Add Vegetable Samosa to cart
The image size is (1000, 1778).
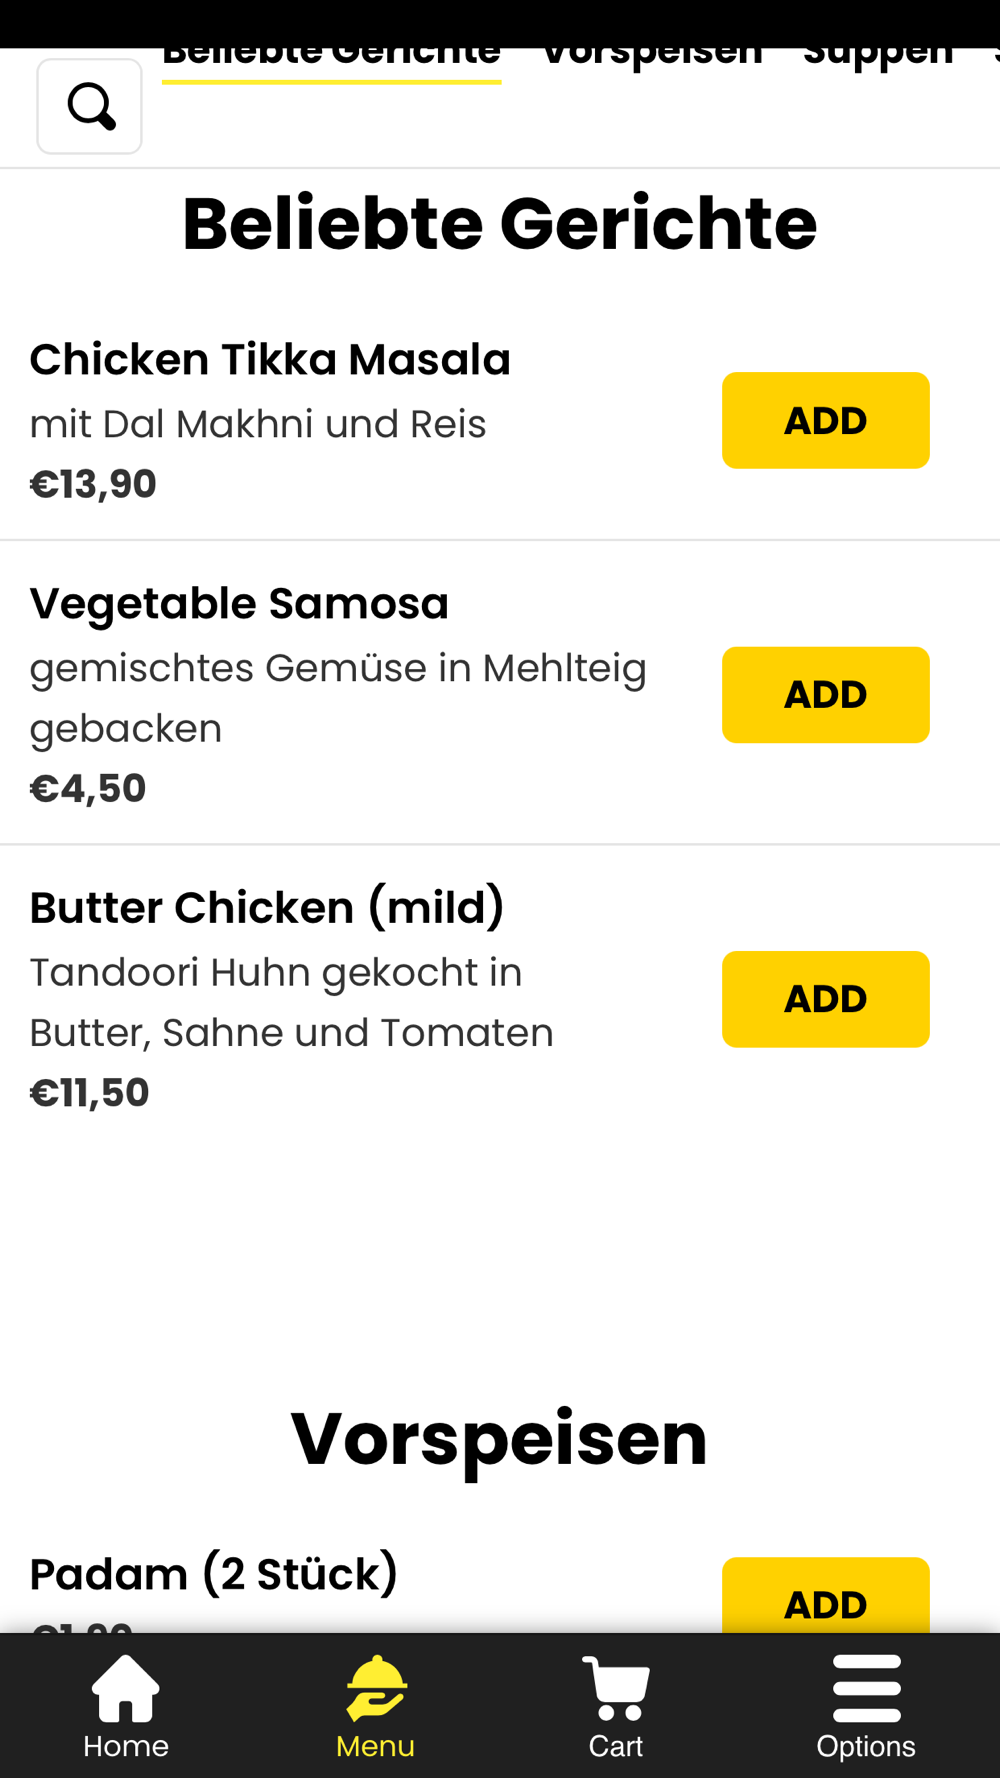(x=825, y=695)
